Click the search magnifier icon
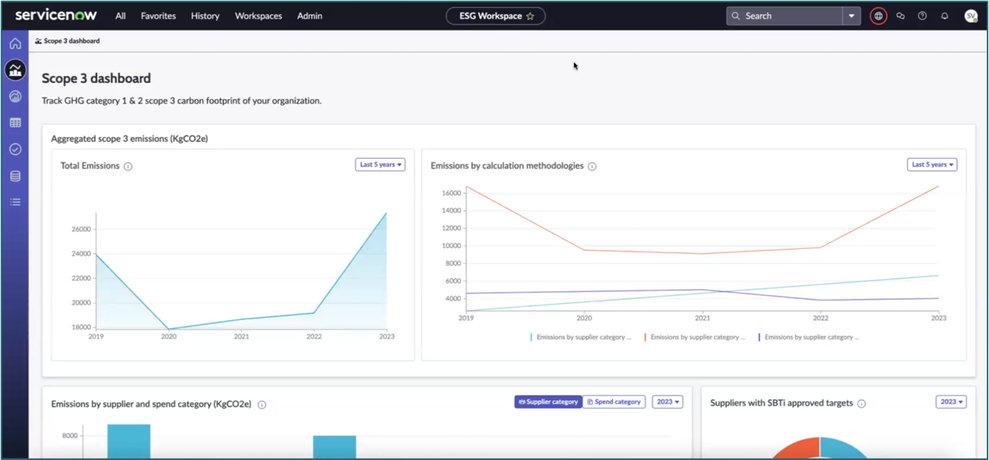This screenshot has height=460, width=989. coord(735,16)
